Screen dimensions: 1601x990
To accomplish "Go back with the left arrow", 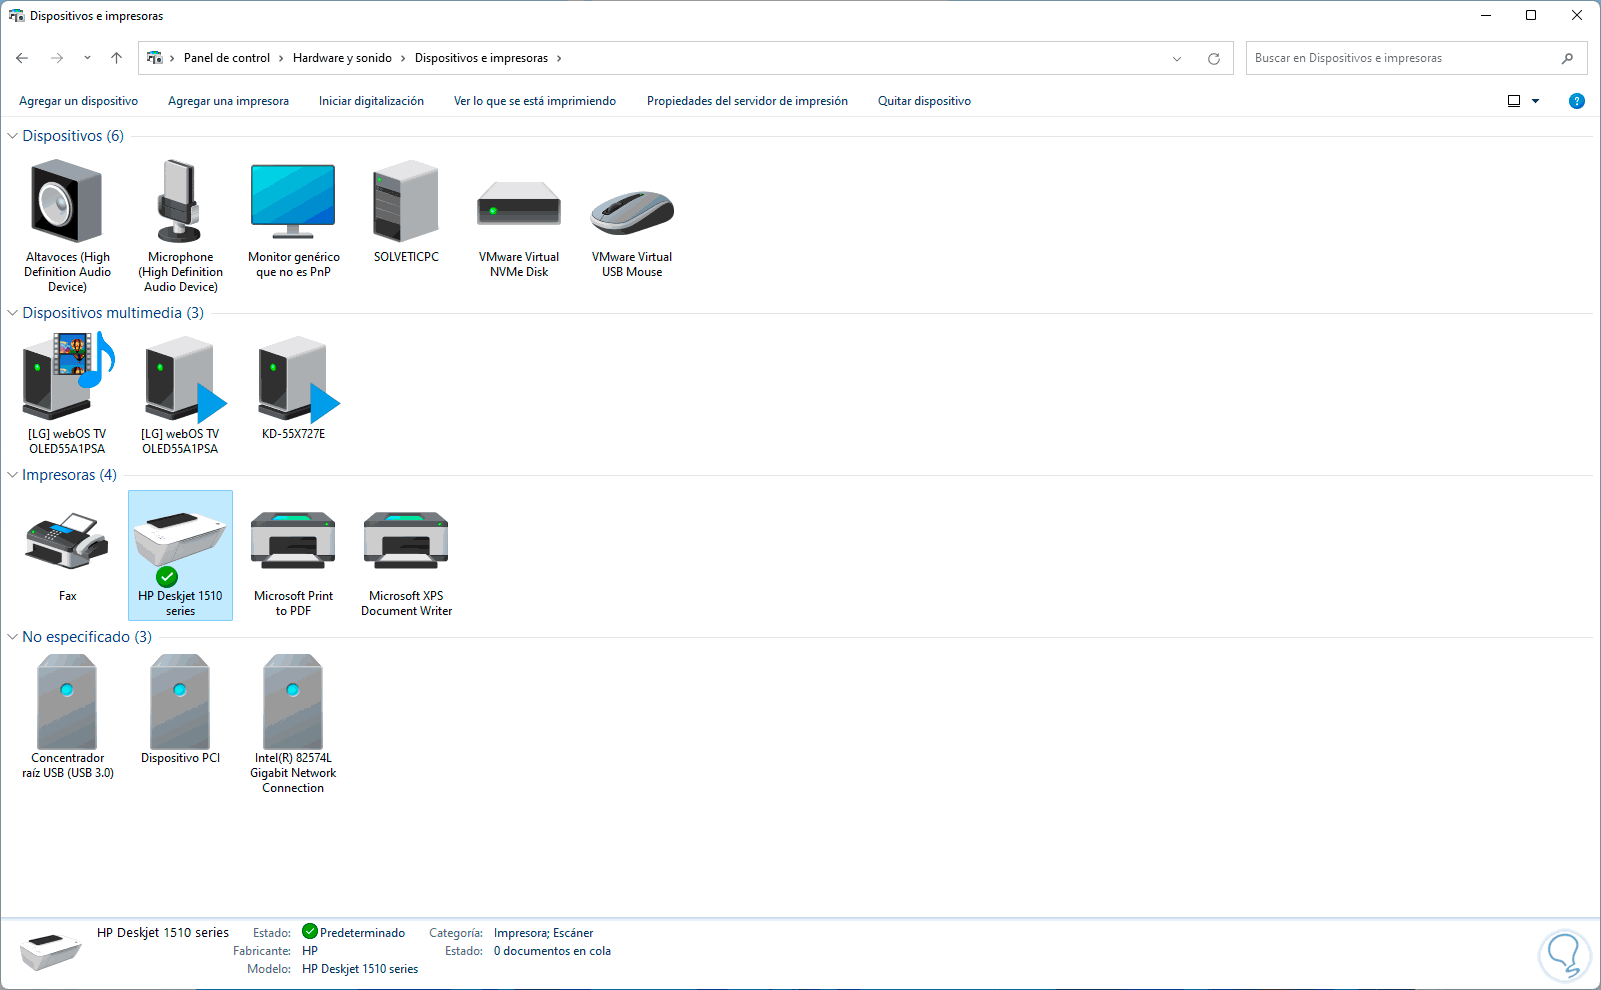I will [22, 58].
